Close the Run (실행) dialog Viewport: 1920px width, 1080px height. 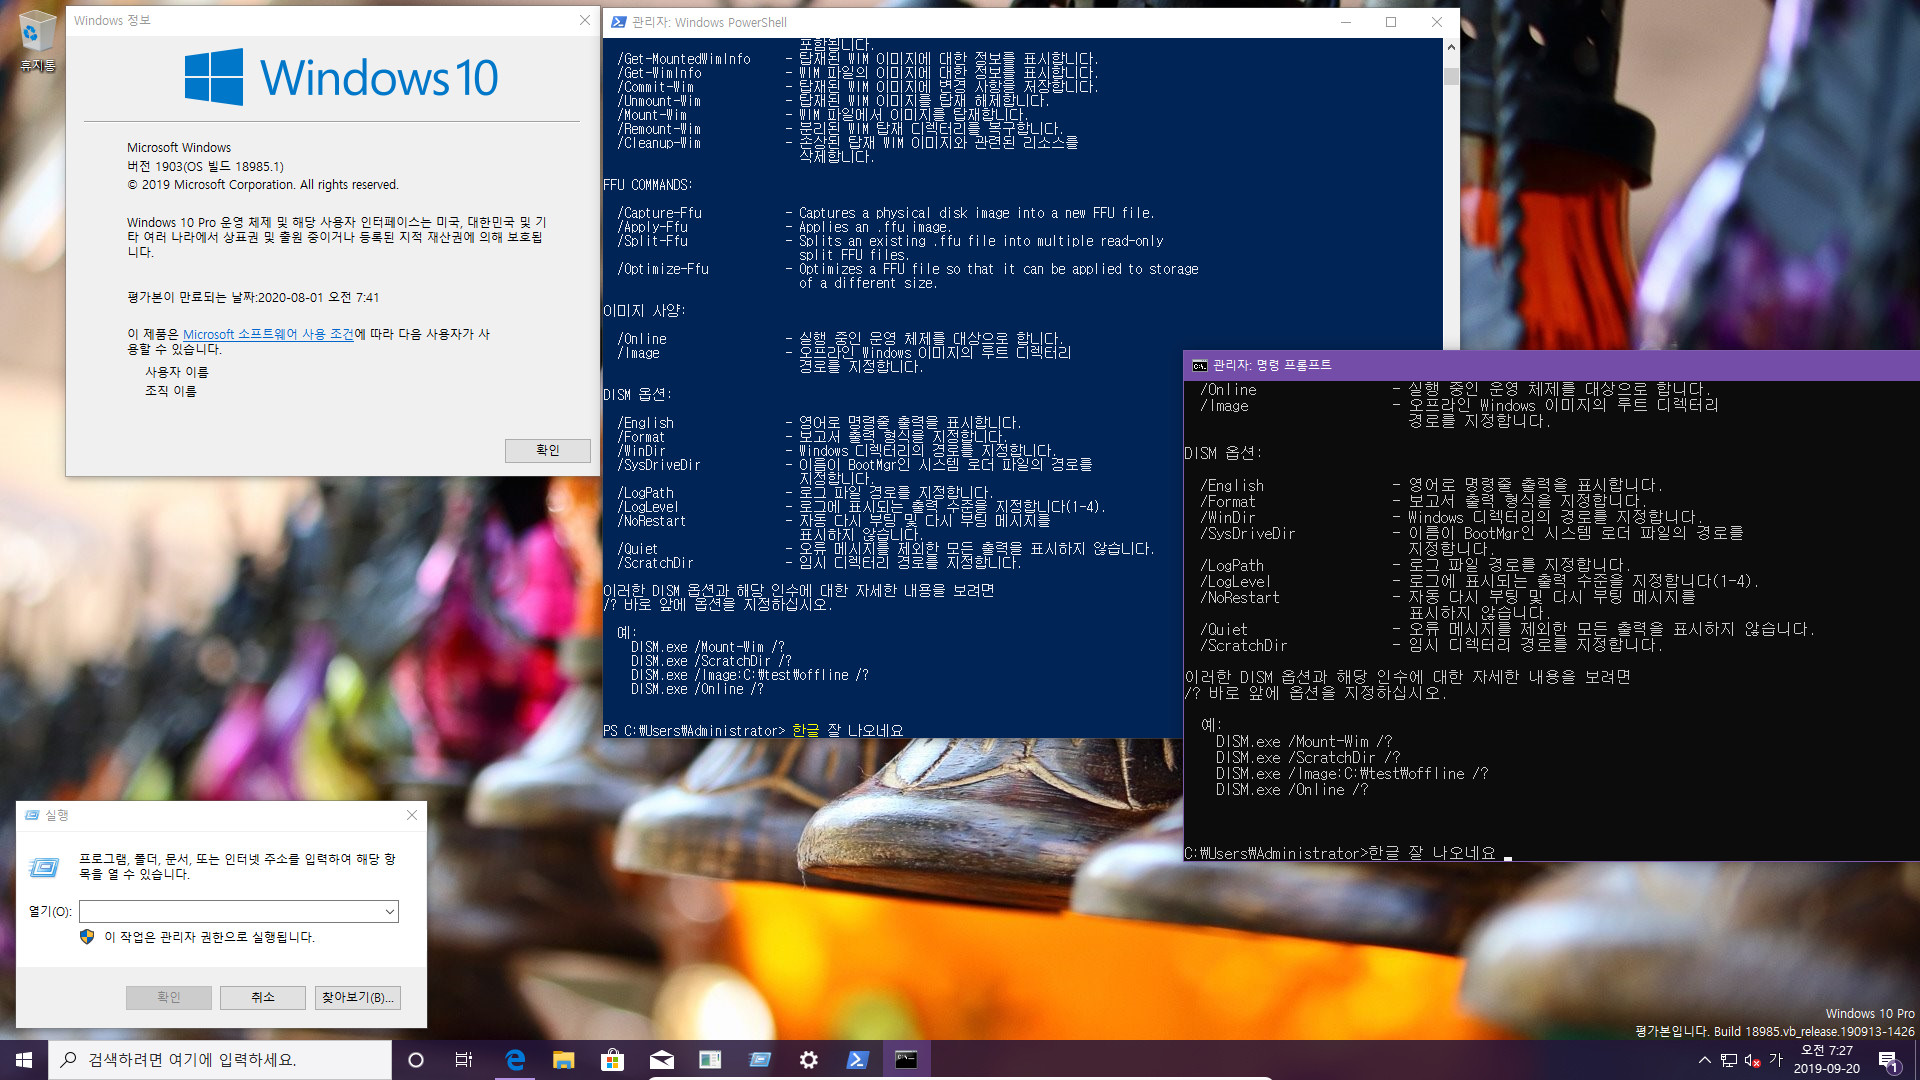click(412, 815)
